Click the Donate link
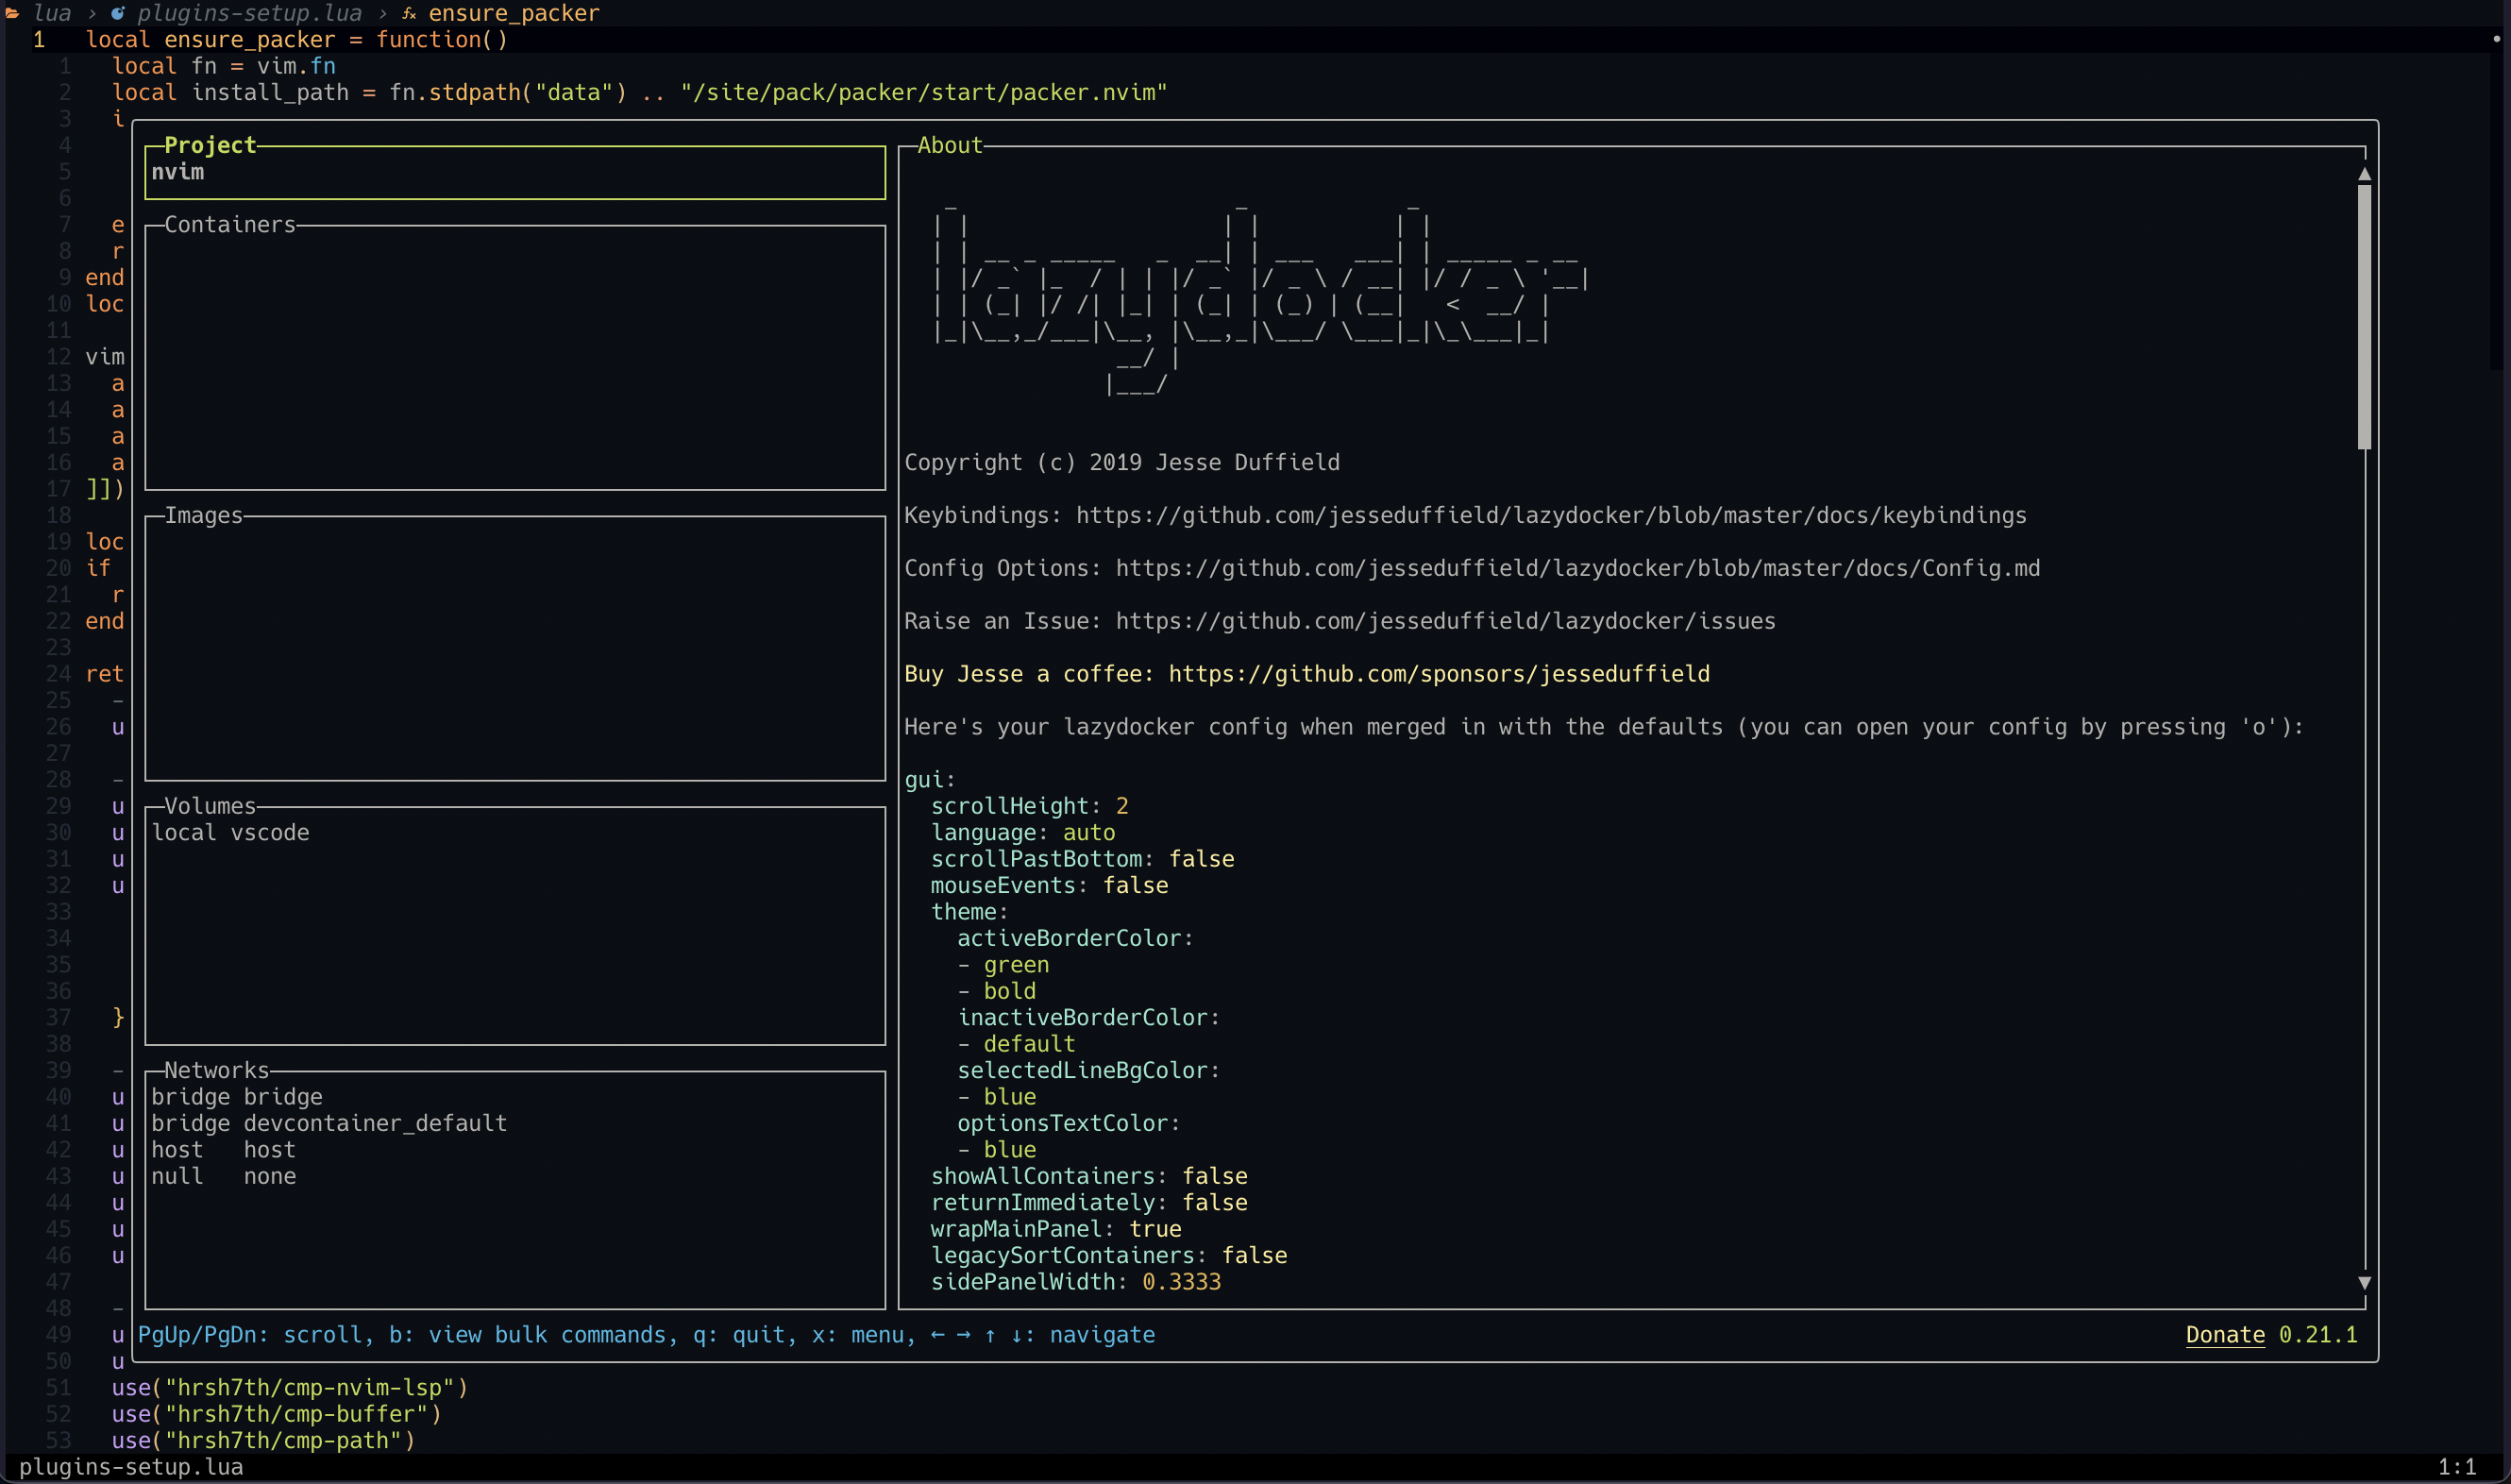 [2224, 1335]
